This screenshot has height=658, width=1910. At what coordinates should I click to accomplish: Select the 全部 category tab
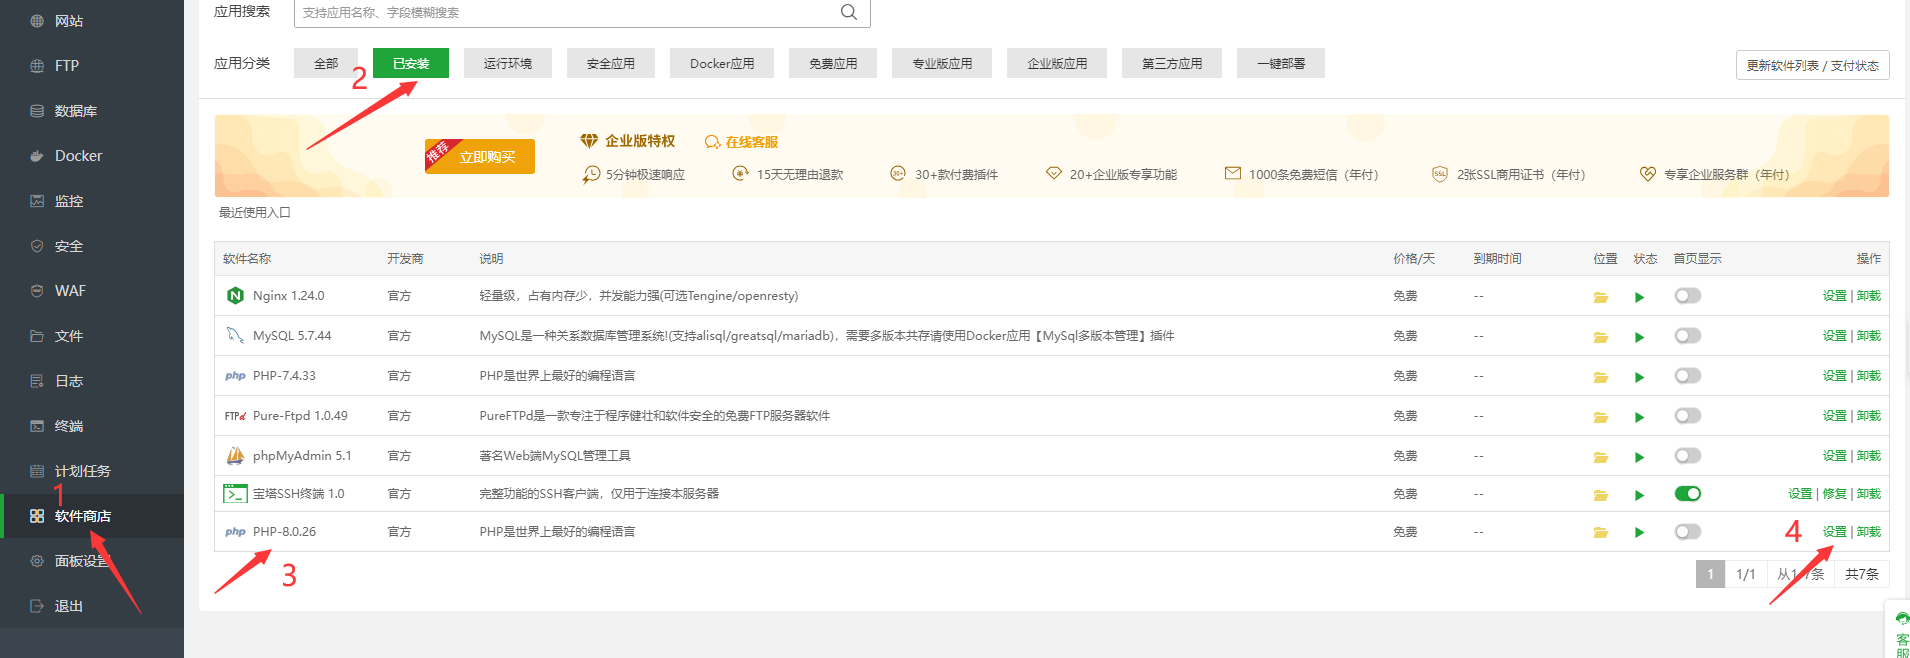(326, 63)
